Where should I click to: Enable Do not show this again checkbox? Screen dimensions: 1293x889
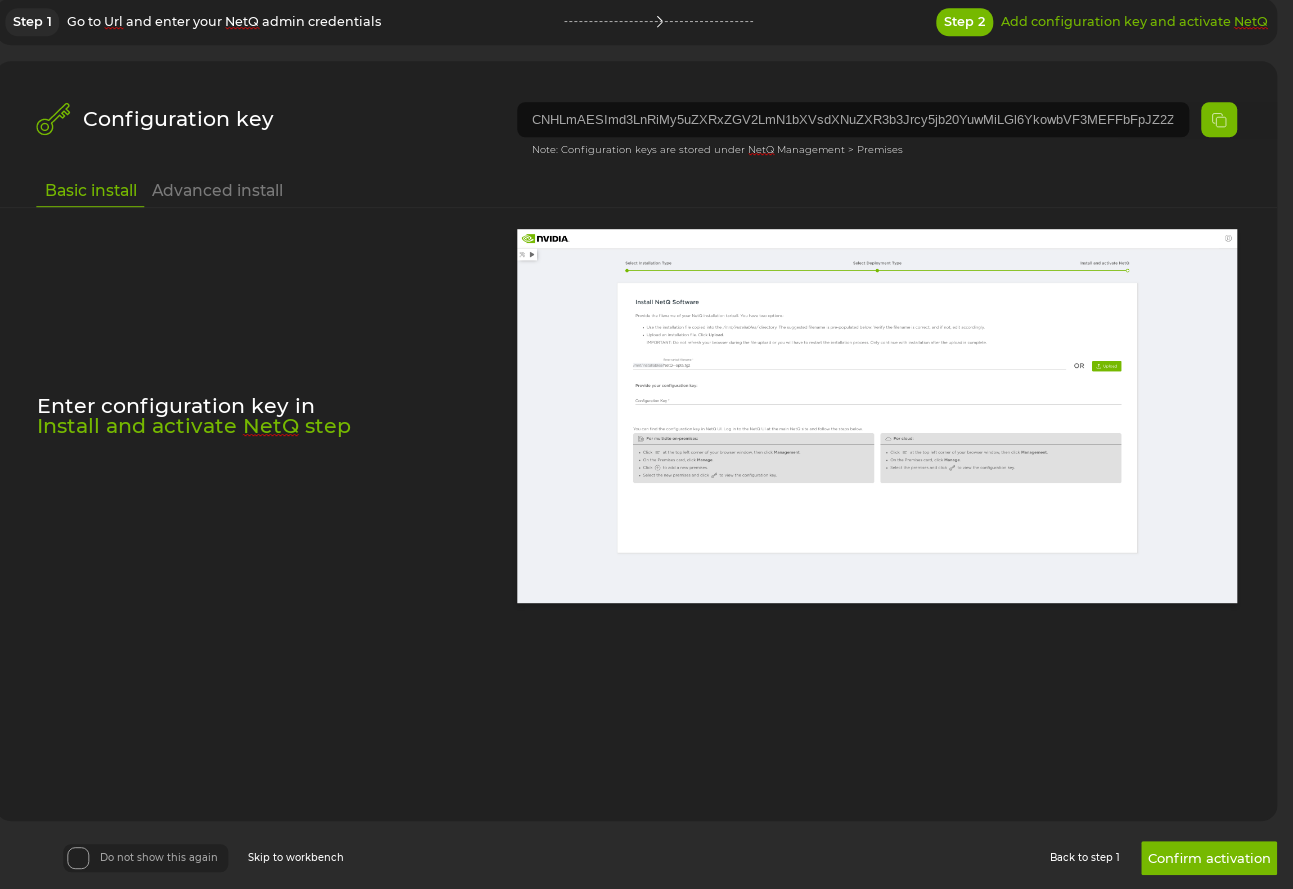(78, 858)
